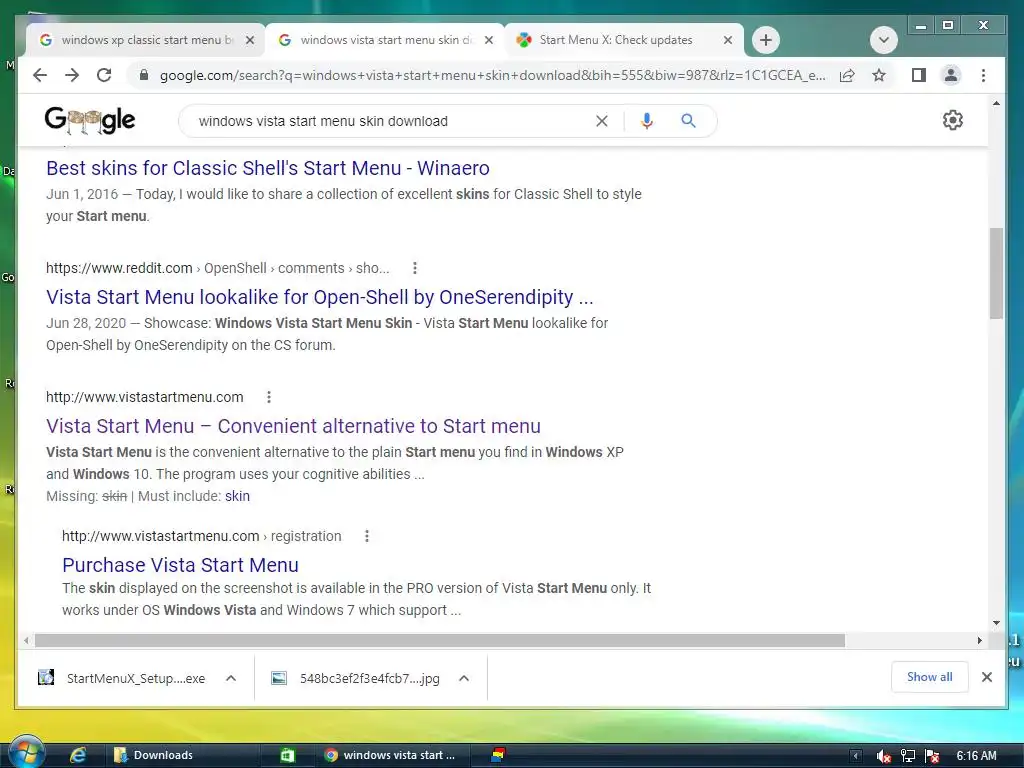The image size is (1024, 768).
Task: Click the vertical scrollbar thumb
Action: pos(996,273)
